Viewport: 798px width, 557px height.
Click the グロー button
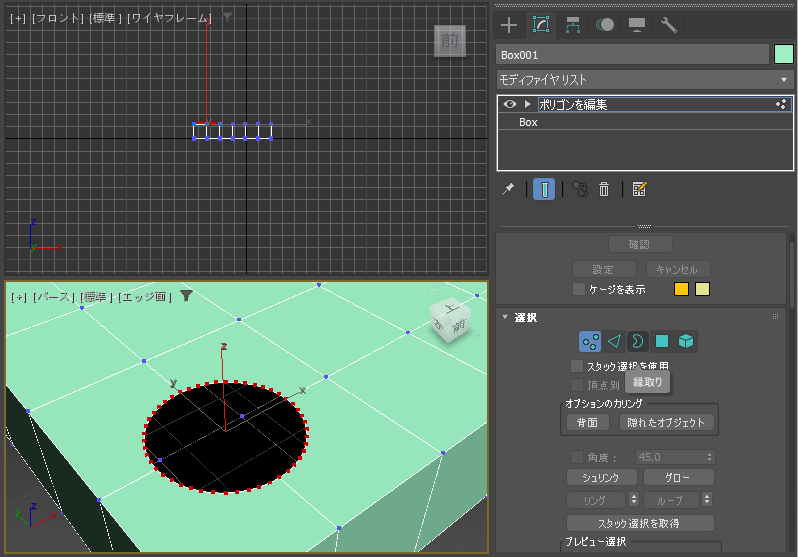(679, 478)
